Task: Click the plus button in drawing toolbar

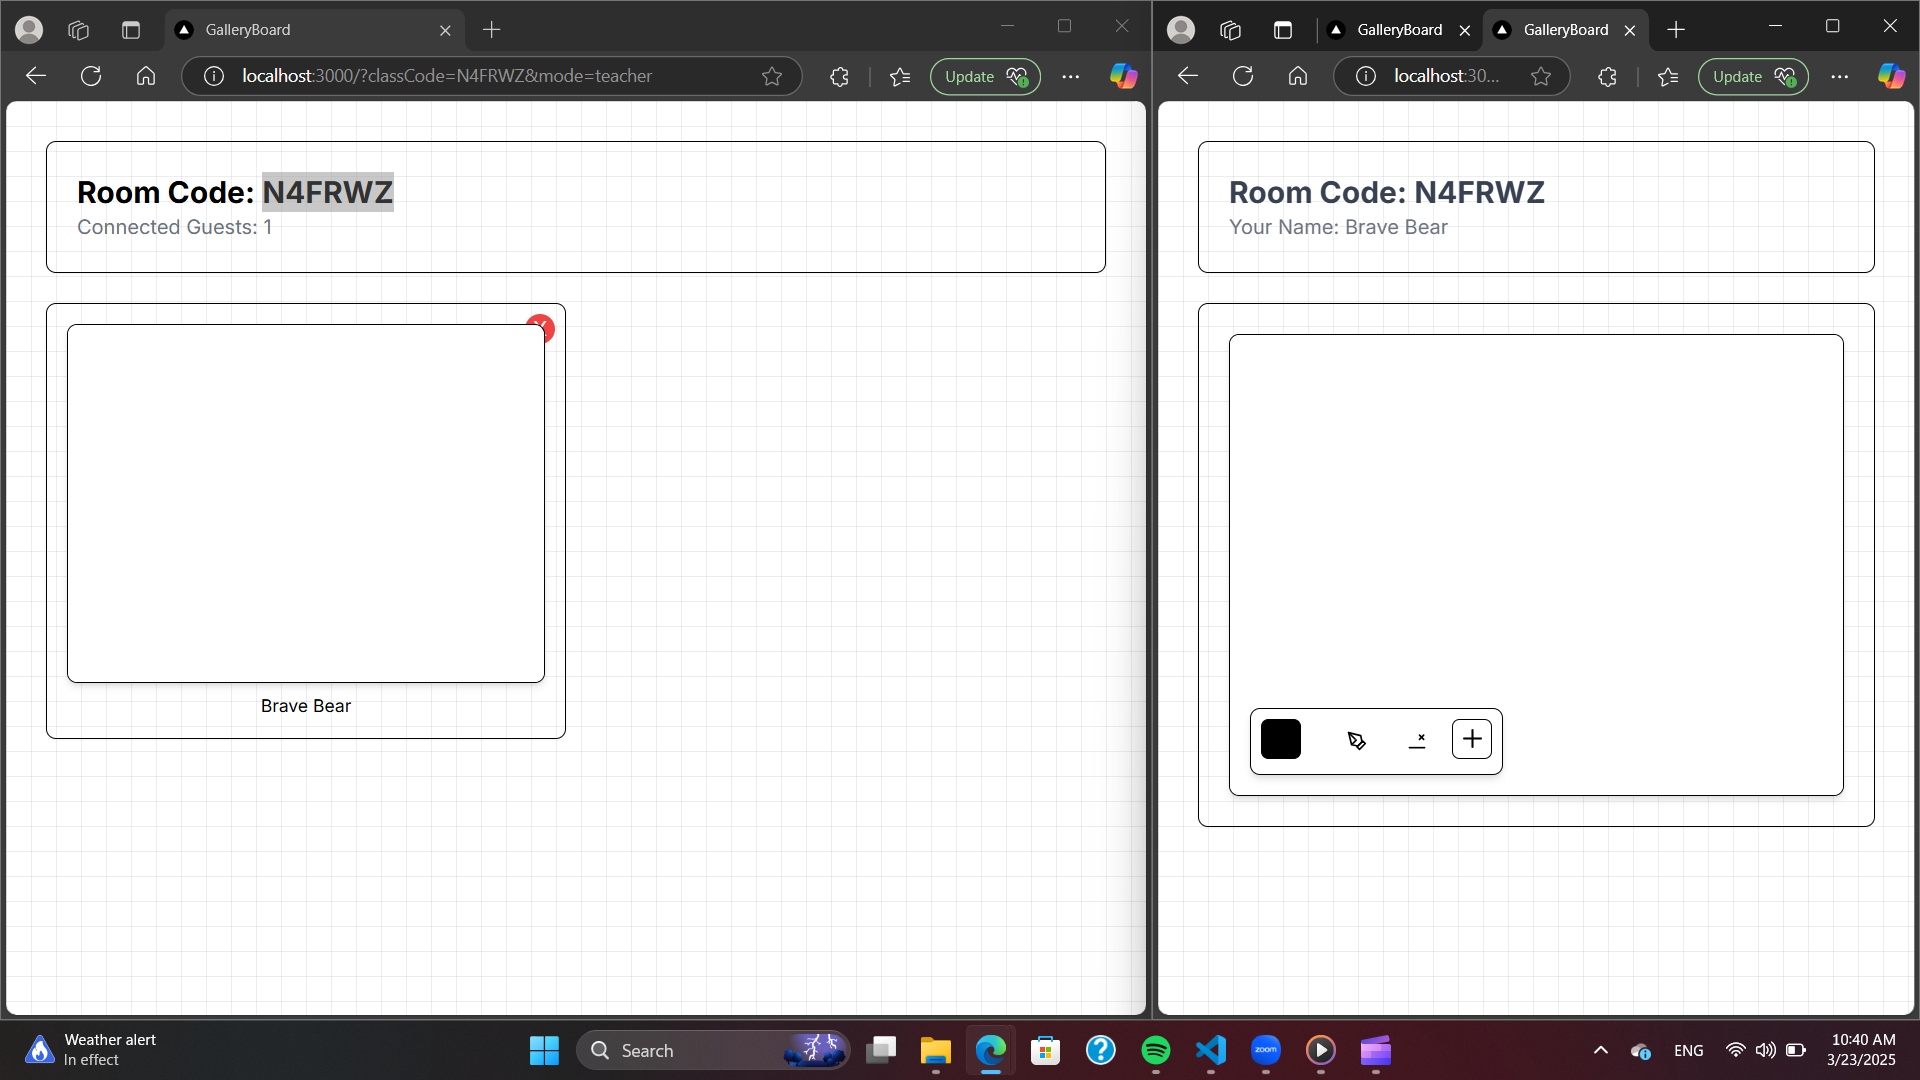Action: [1471, 739]
